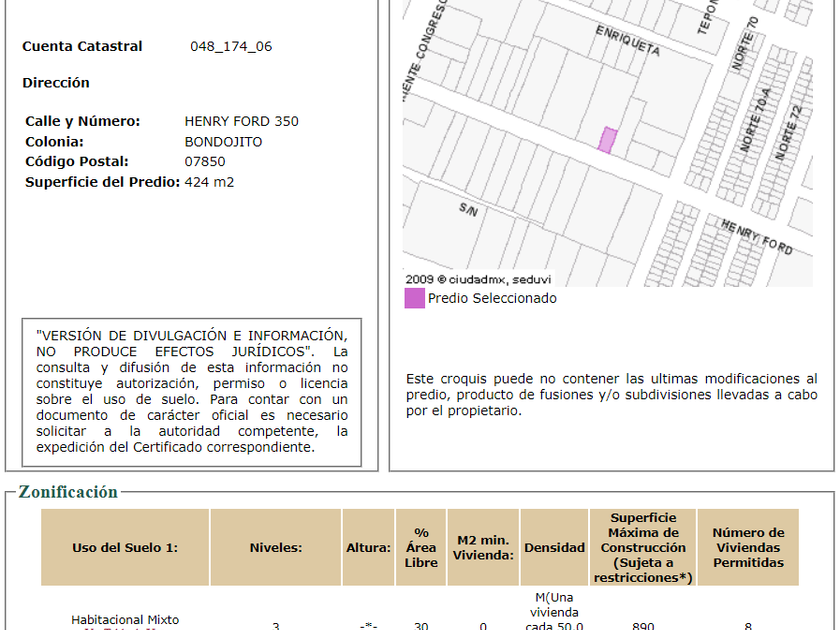Click the Este croquis puede no contener note

(611, 395)
